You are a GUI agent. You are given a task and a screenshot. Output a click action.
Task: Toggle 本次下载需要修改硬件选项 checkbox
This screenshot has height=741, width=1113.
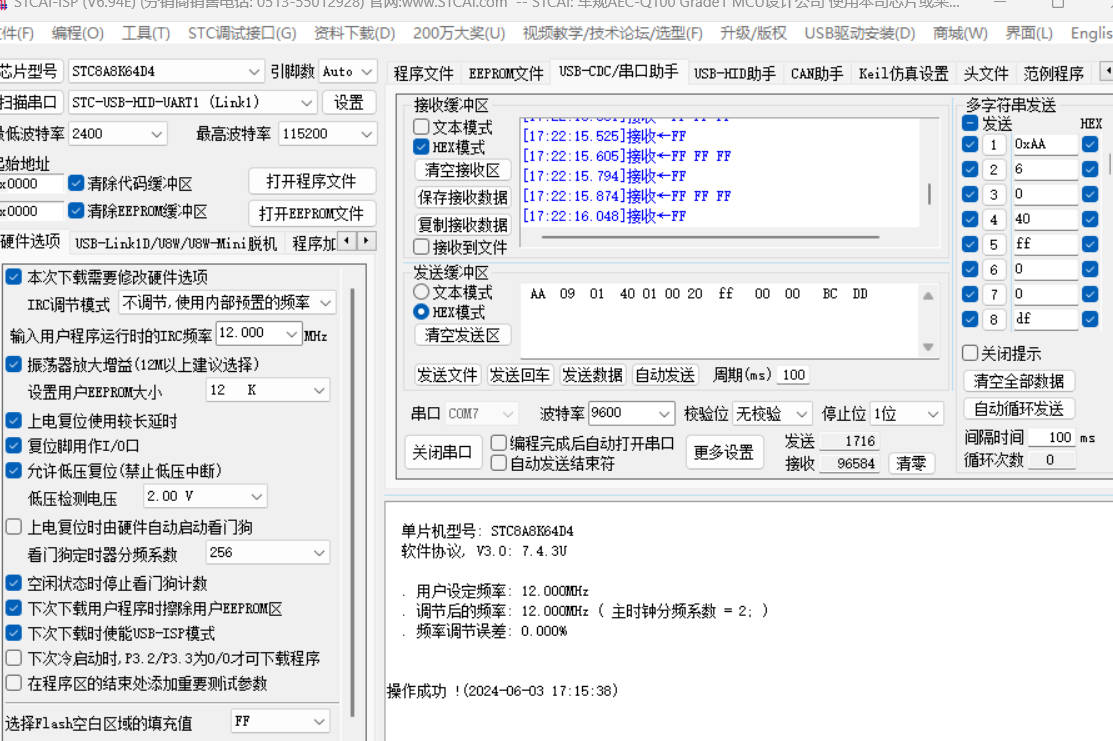(13, 276)
